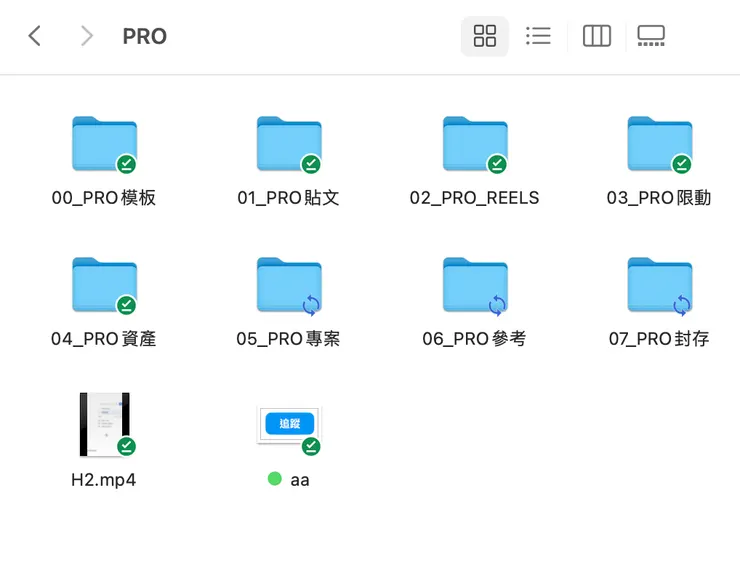Click the synced checkmark on 03_PRO限動
The image size is (740, 579).
pyautogui.click(x=681, y=164)
